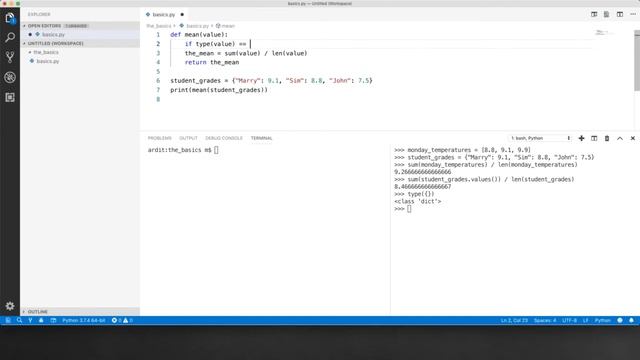The image size is (640, 360).
Task: Collapse the the_basics folder in explorer
Action: (x=46, y=52)
